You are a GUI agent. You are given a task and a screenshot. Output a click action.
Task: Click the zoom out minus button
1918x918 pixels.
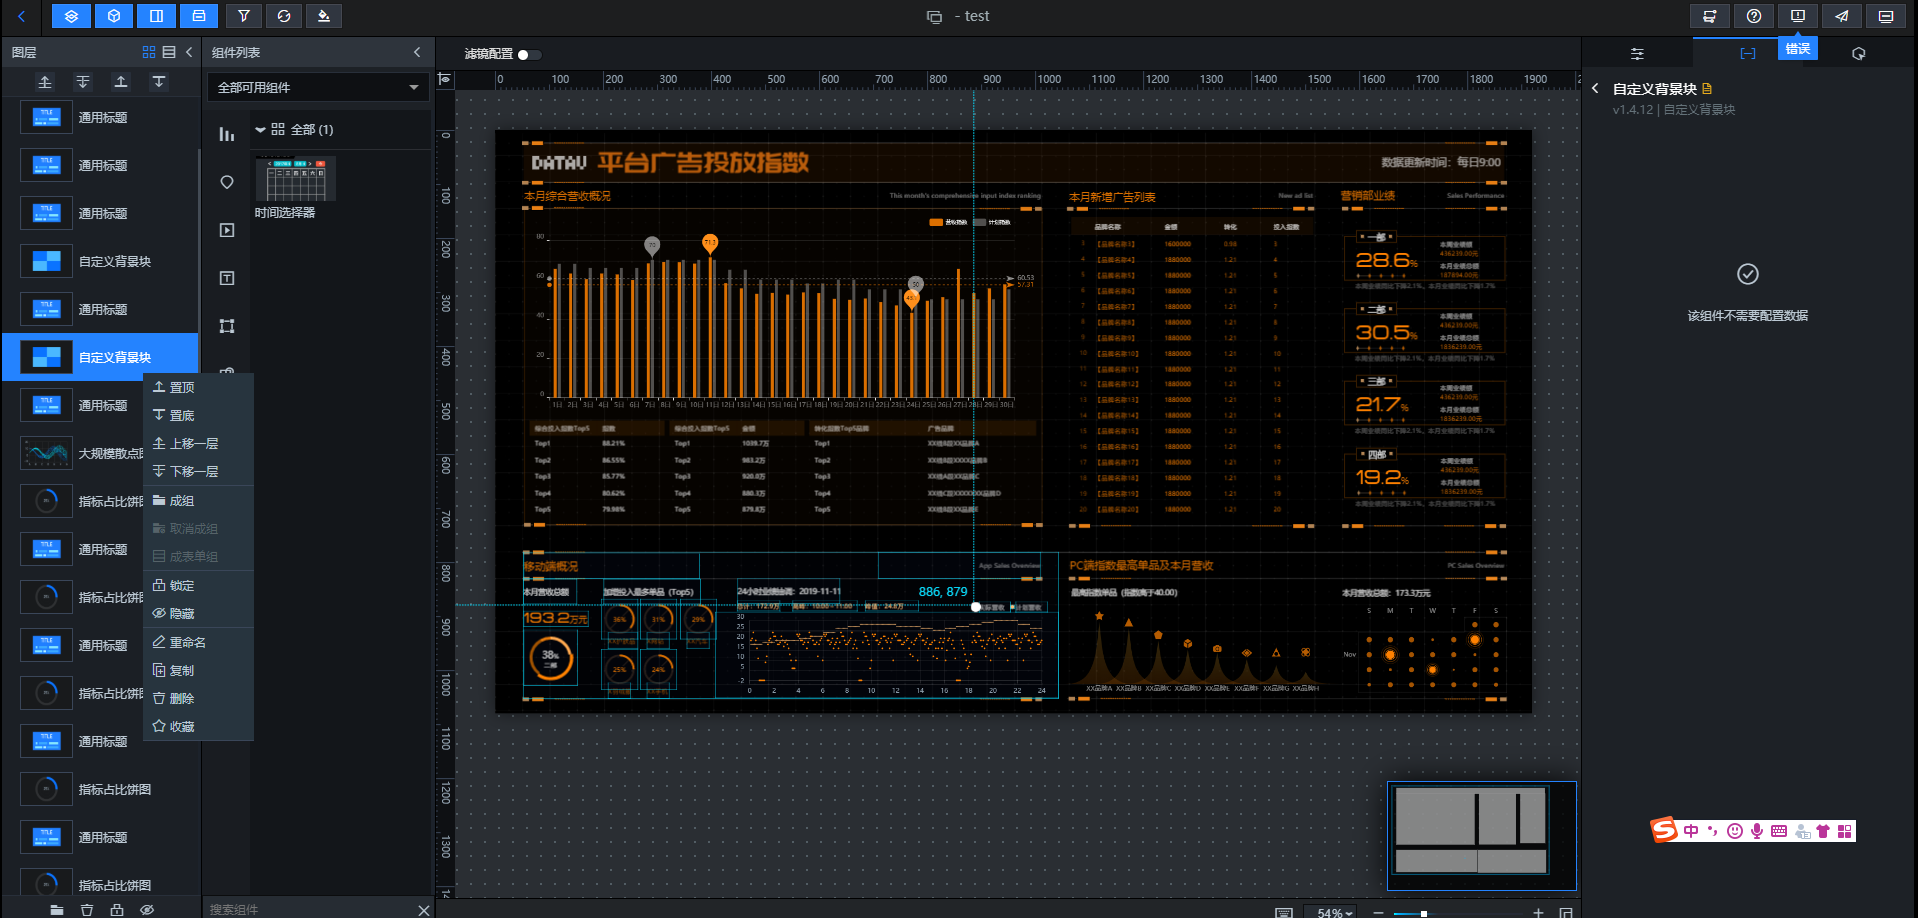[x=1378, y=912]
